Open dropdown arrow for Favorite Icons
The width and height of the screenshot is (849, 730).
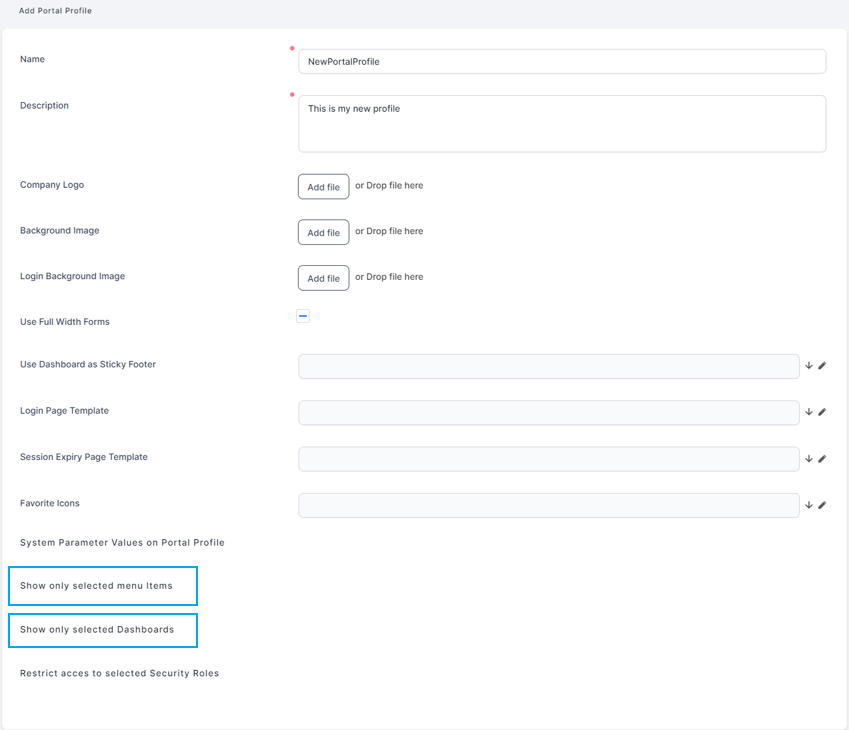pyautogui.click(x=809, y=505)
